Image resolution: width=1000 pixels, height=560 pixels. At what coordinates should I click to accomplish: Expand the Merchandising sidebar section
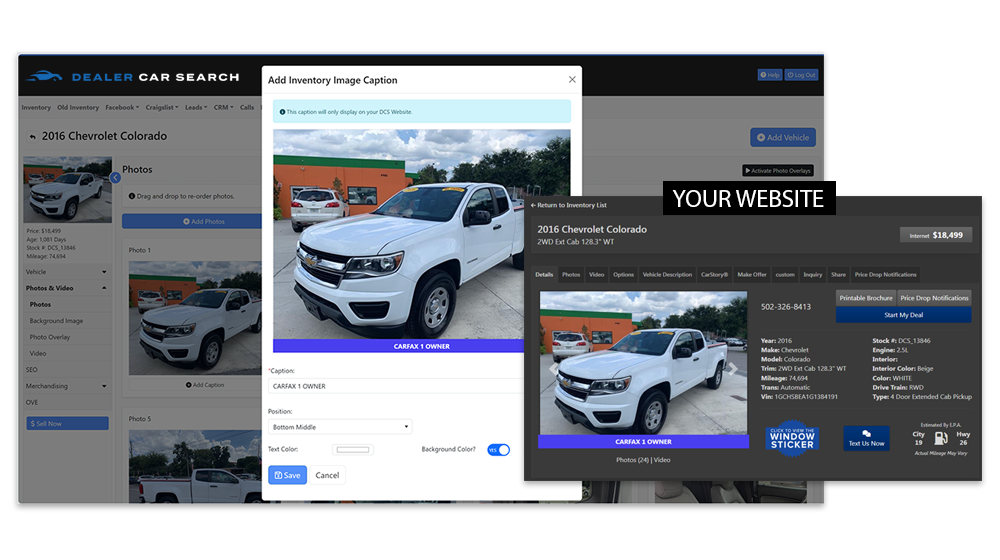pyautogui.click(x=66, y=386)
